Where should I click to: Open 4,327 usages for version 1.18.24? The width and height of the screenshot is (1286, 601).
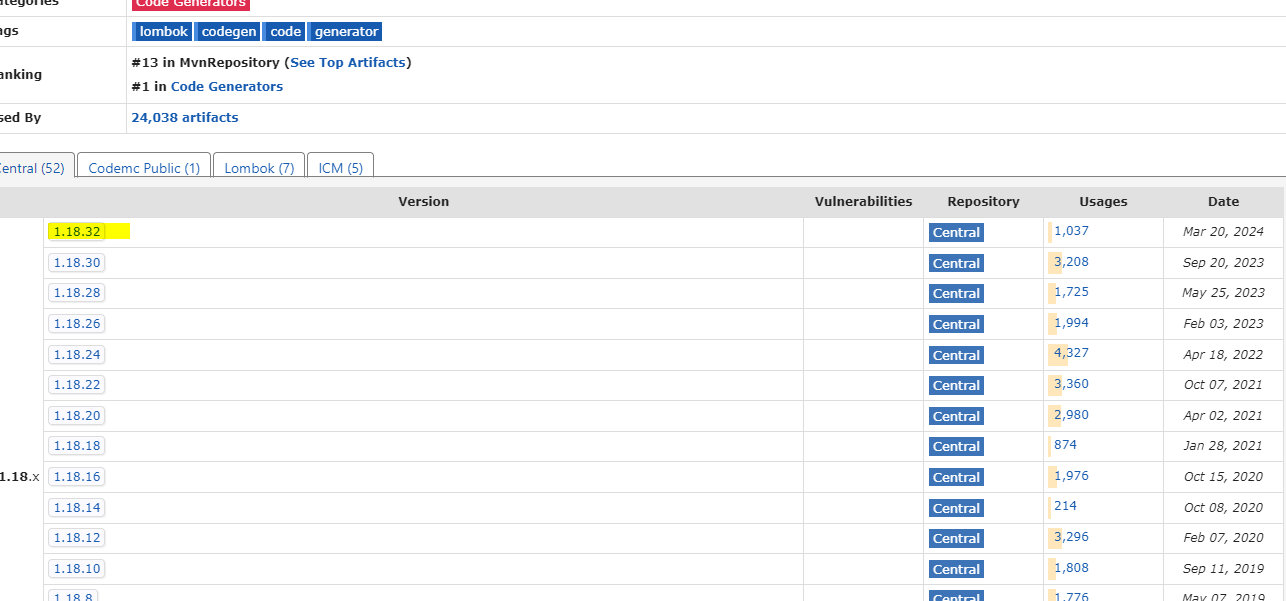click(x=1071, y=353)
